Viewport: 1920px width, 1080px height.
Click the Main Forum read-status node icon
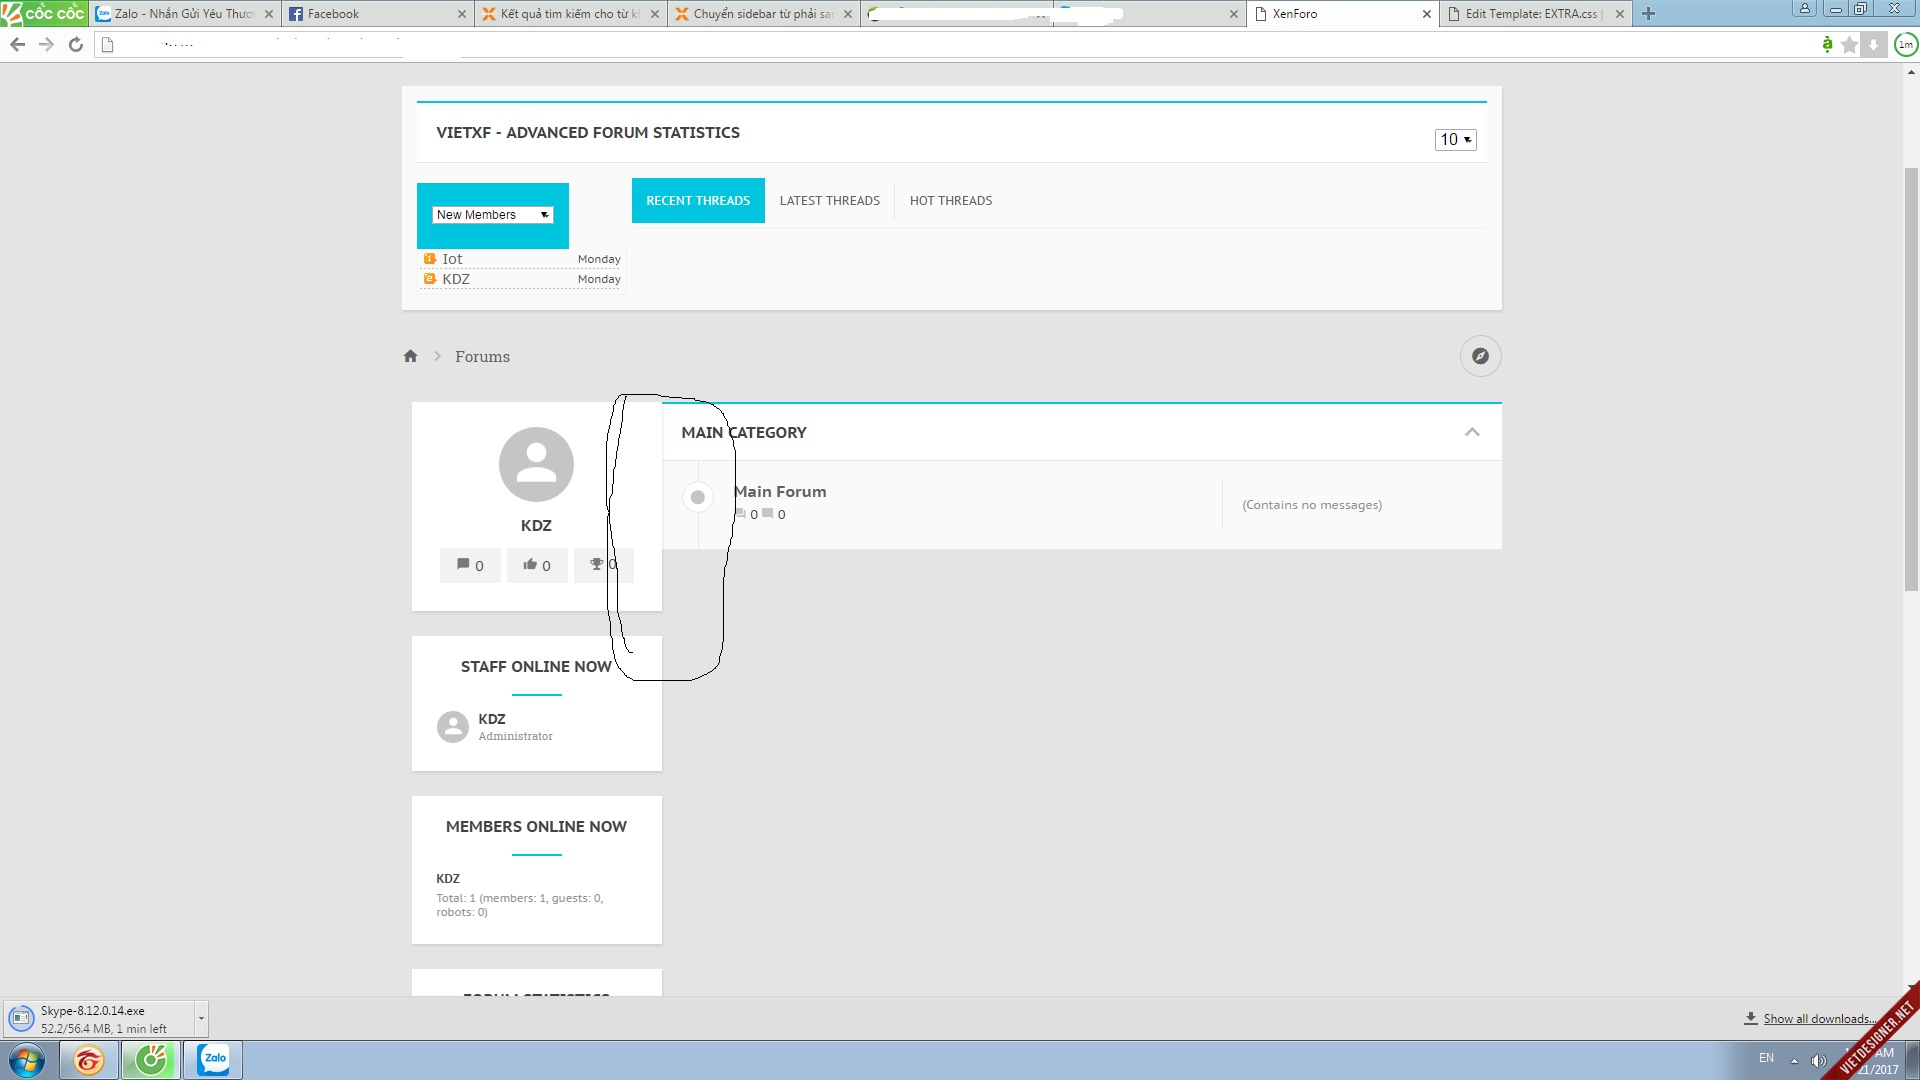pos(698,497)
